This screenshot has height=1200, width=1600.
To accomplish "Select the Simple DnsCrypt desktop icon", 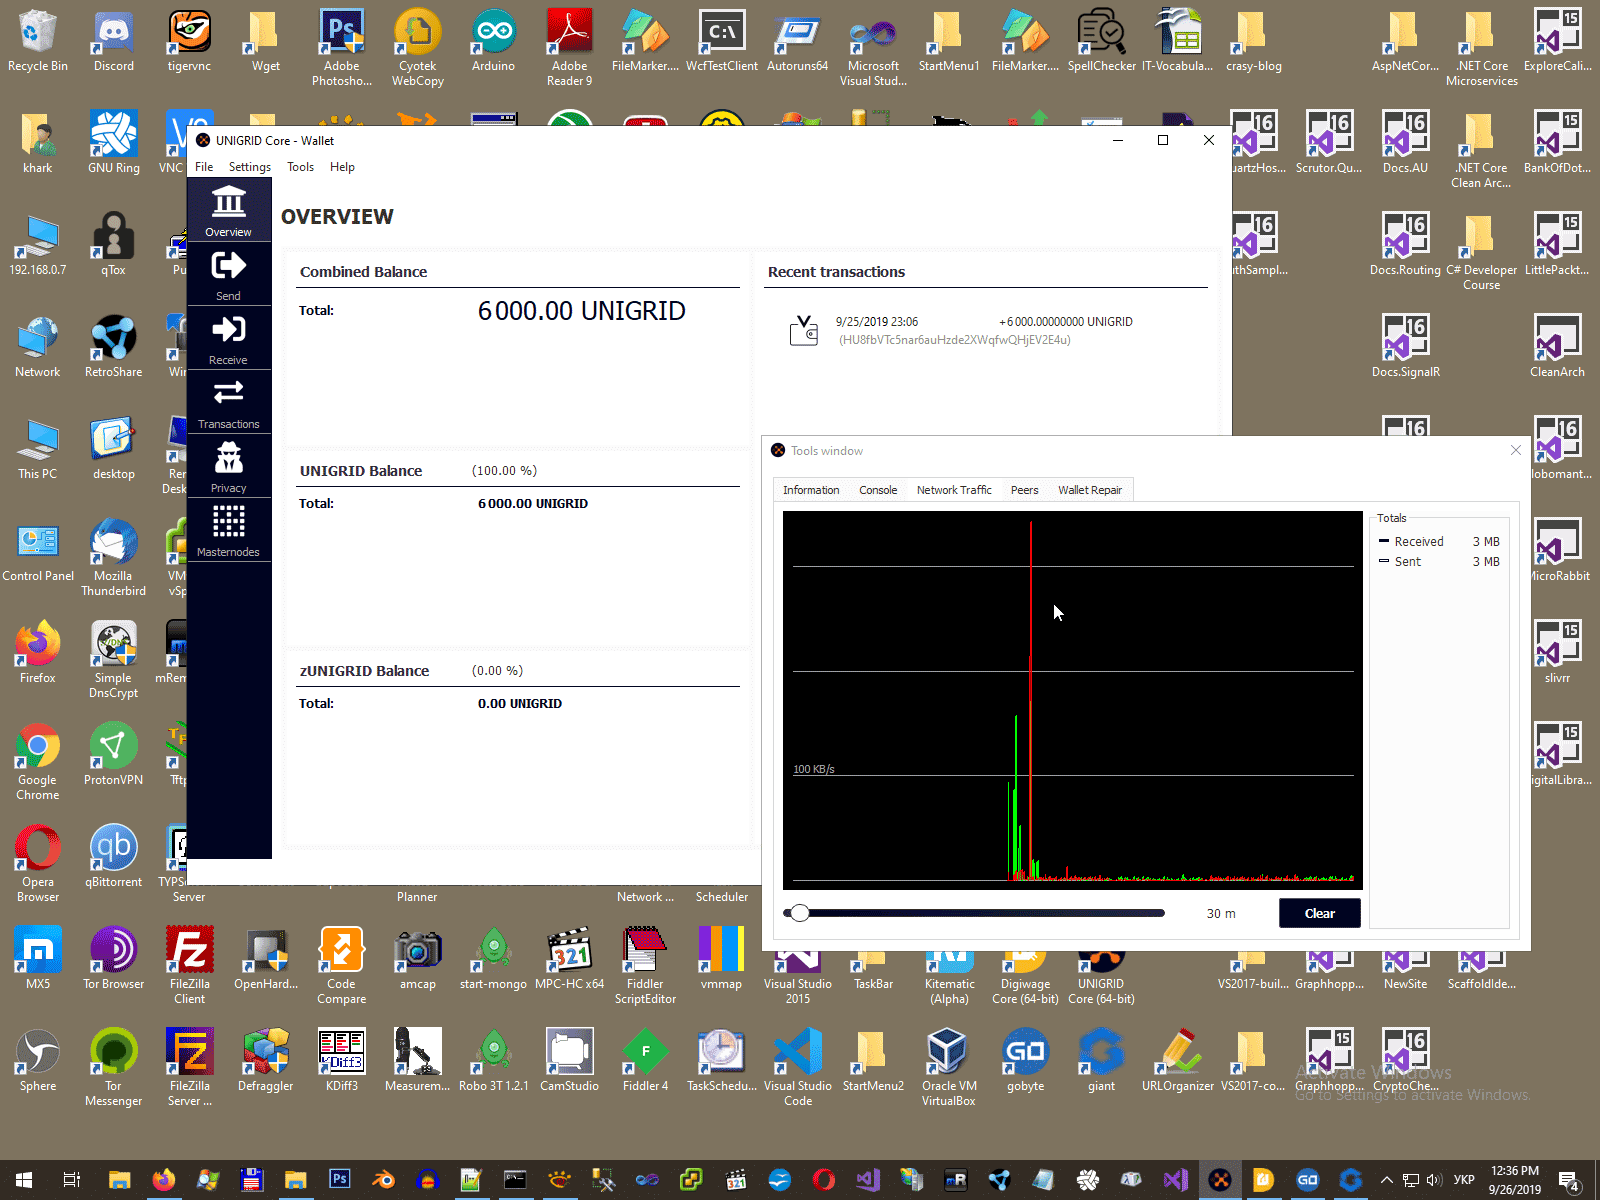I will coord(114,659).
